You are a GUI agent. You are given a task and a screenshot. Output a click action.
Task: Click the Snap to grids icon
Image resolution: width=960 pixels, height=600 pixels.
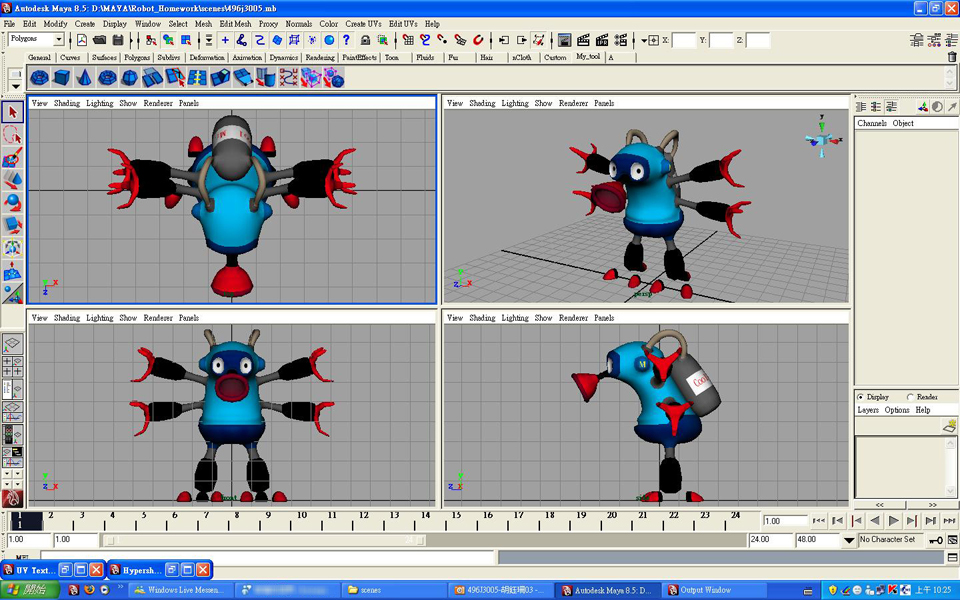[x=408, y=40]
